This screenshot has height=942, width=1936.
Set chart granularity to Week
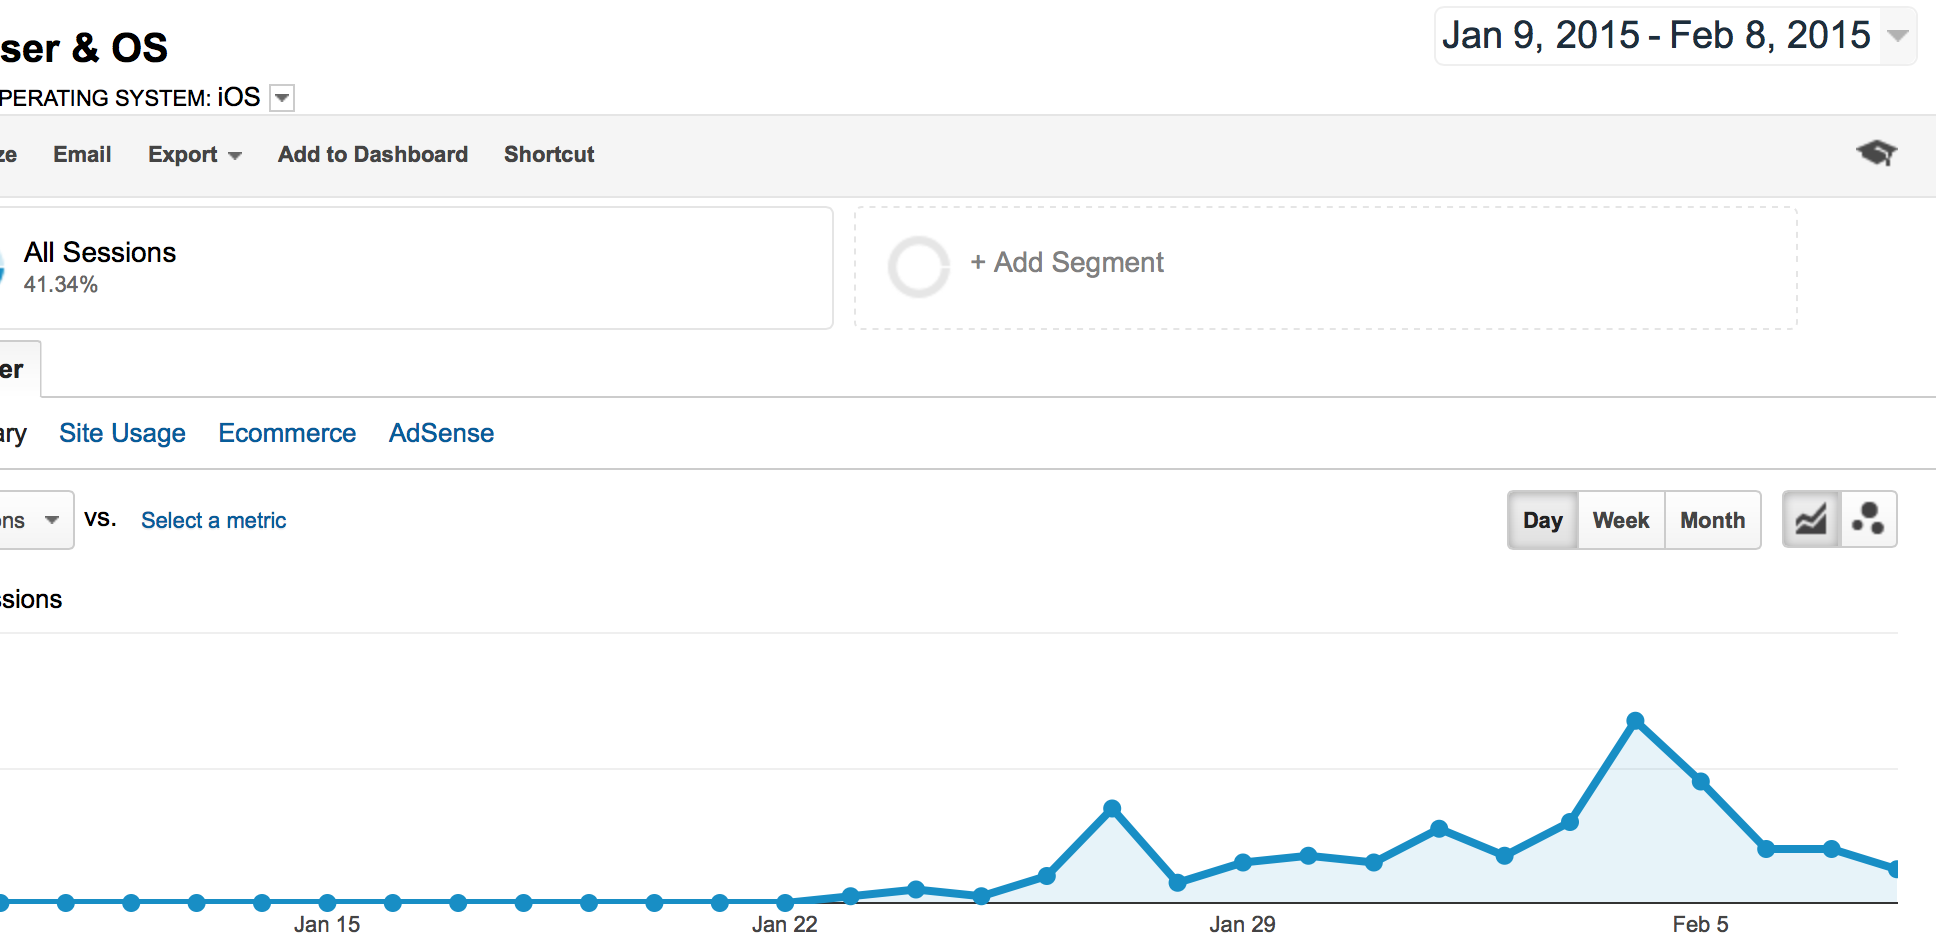click(1620, 520)
